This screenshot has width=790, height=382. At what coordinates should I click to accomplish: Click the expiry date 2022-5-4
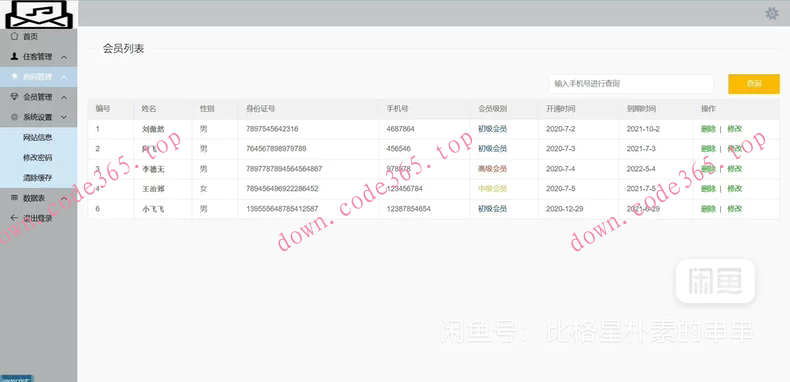coord(641,169)
